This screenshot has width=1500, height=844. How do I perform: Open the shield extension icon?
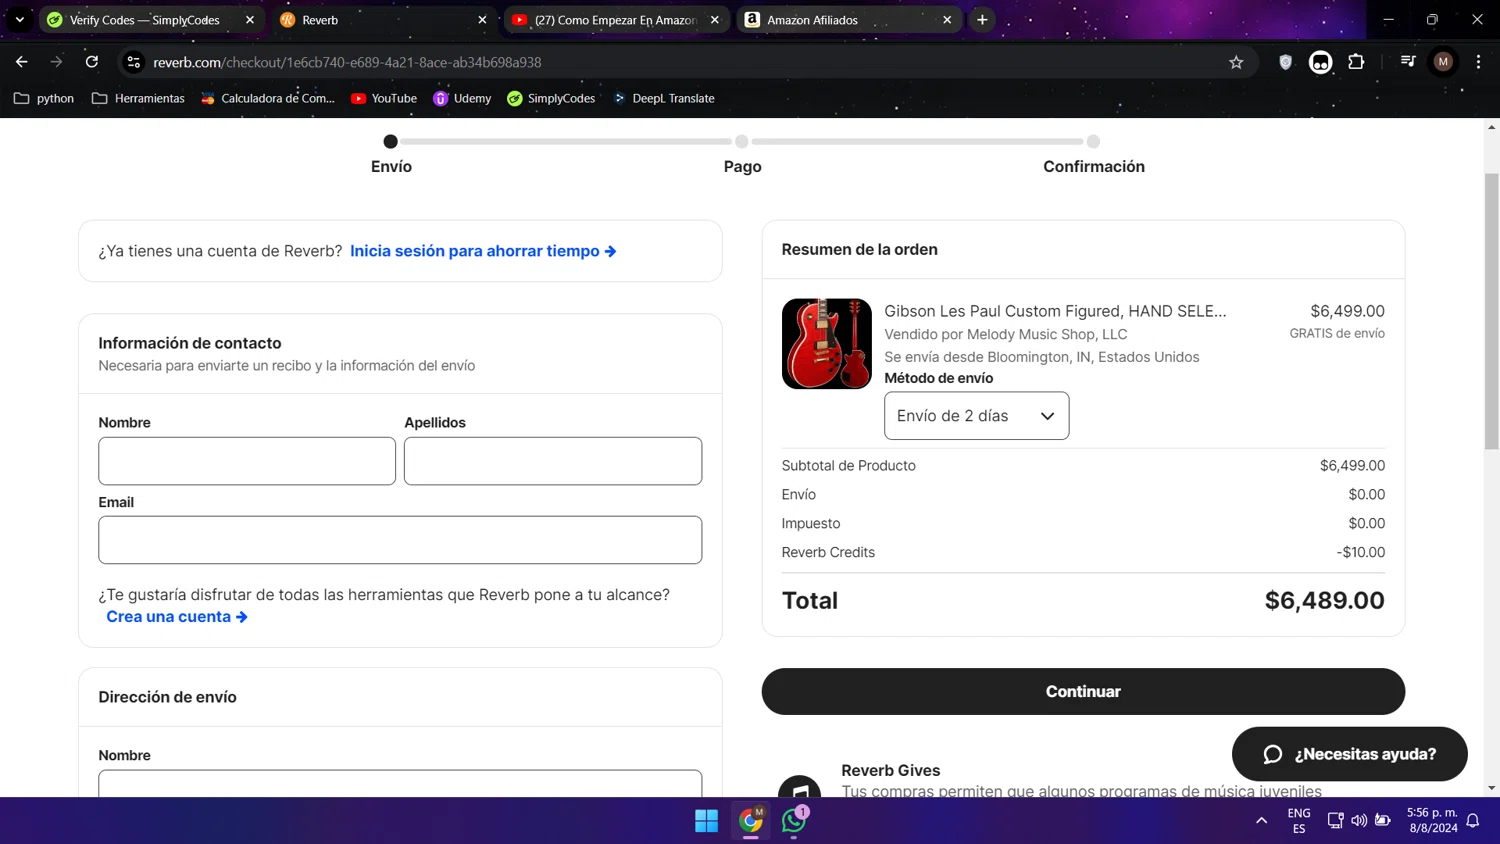1285,62
